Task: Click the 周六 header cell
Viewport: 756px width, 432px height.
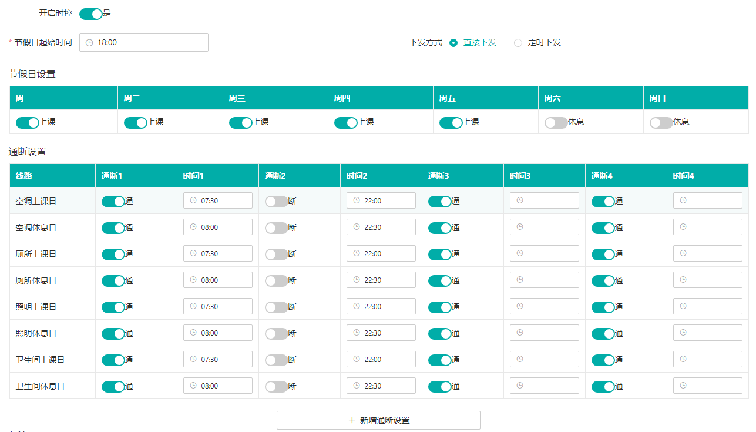Action: click(x=591, y=98)
